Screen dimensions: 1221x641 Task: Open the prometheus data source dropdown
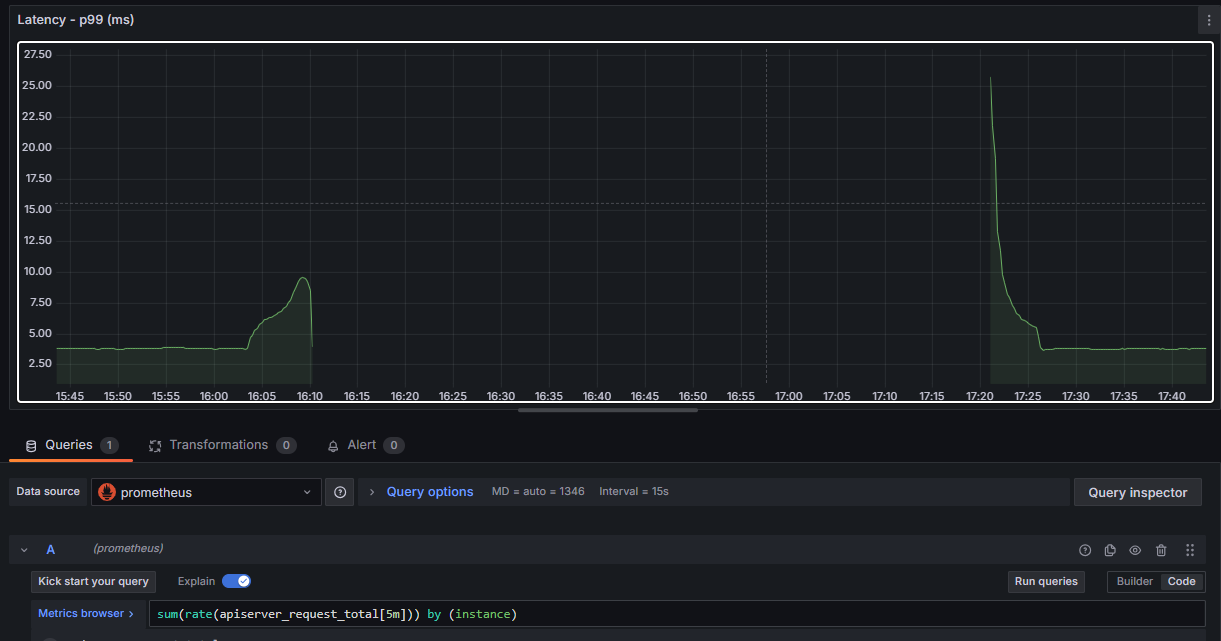(x=206, y=492)
